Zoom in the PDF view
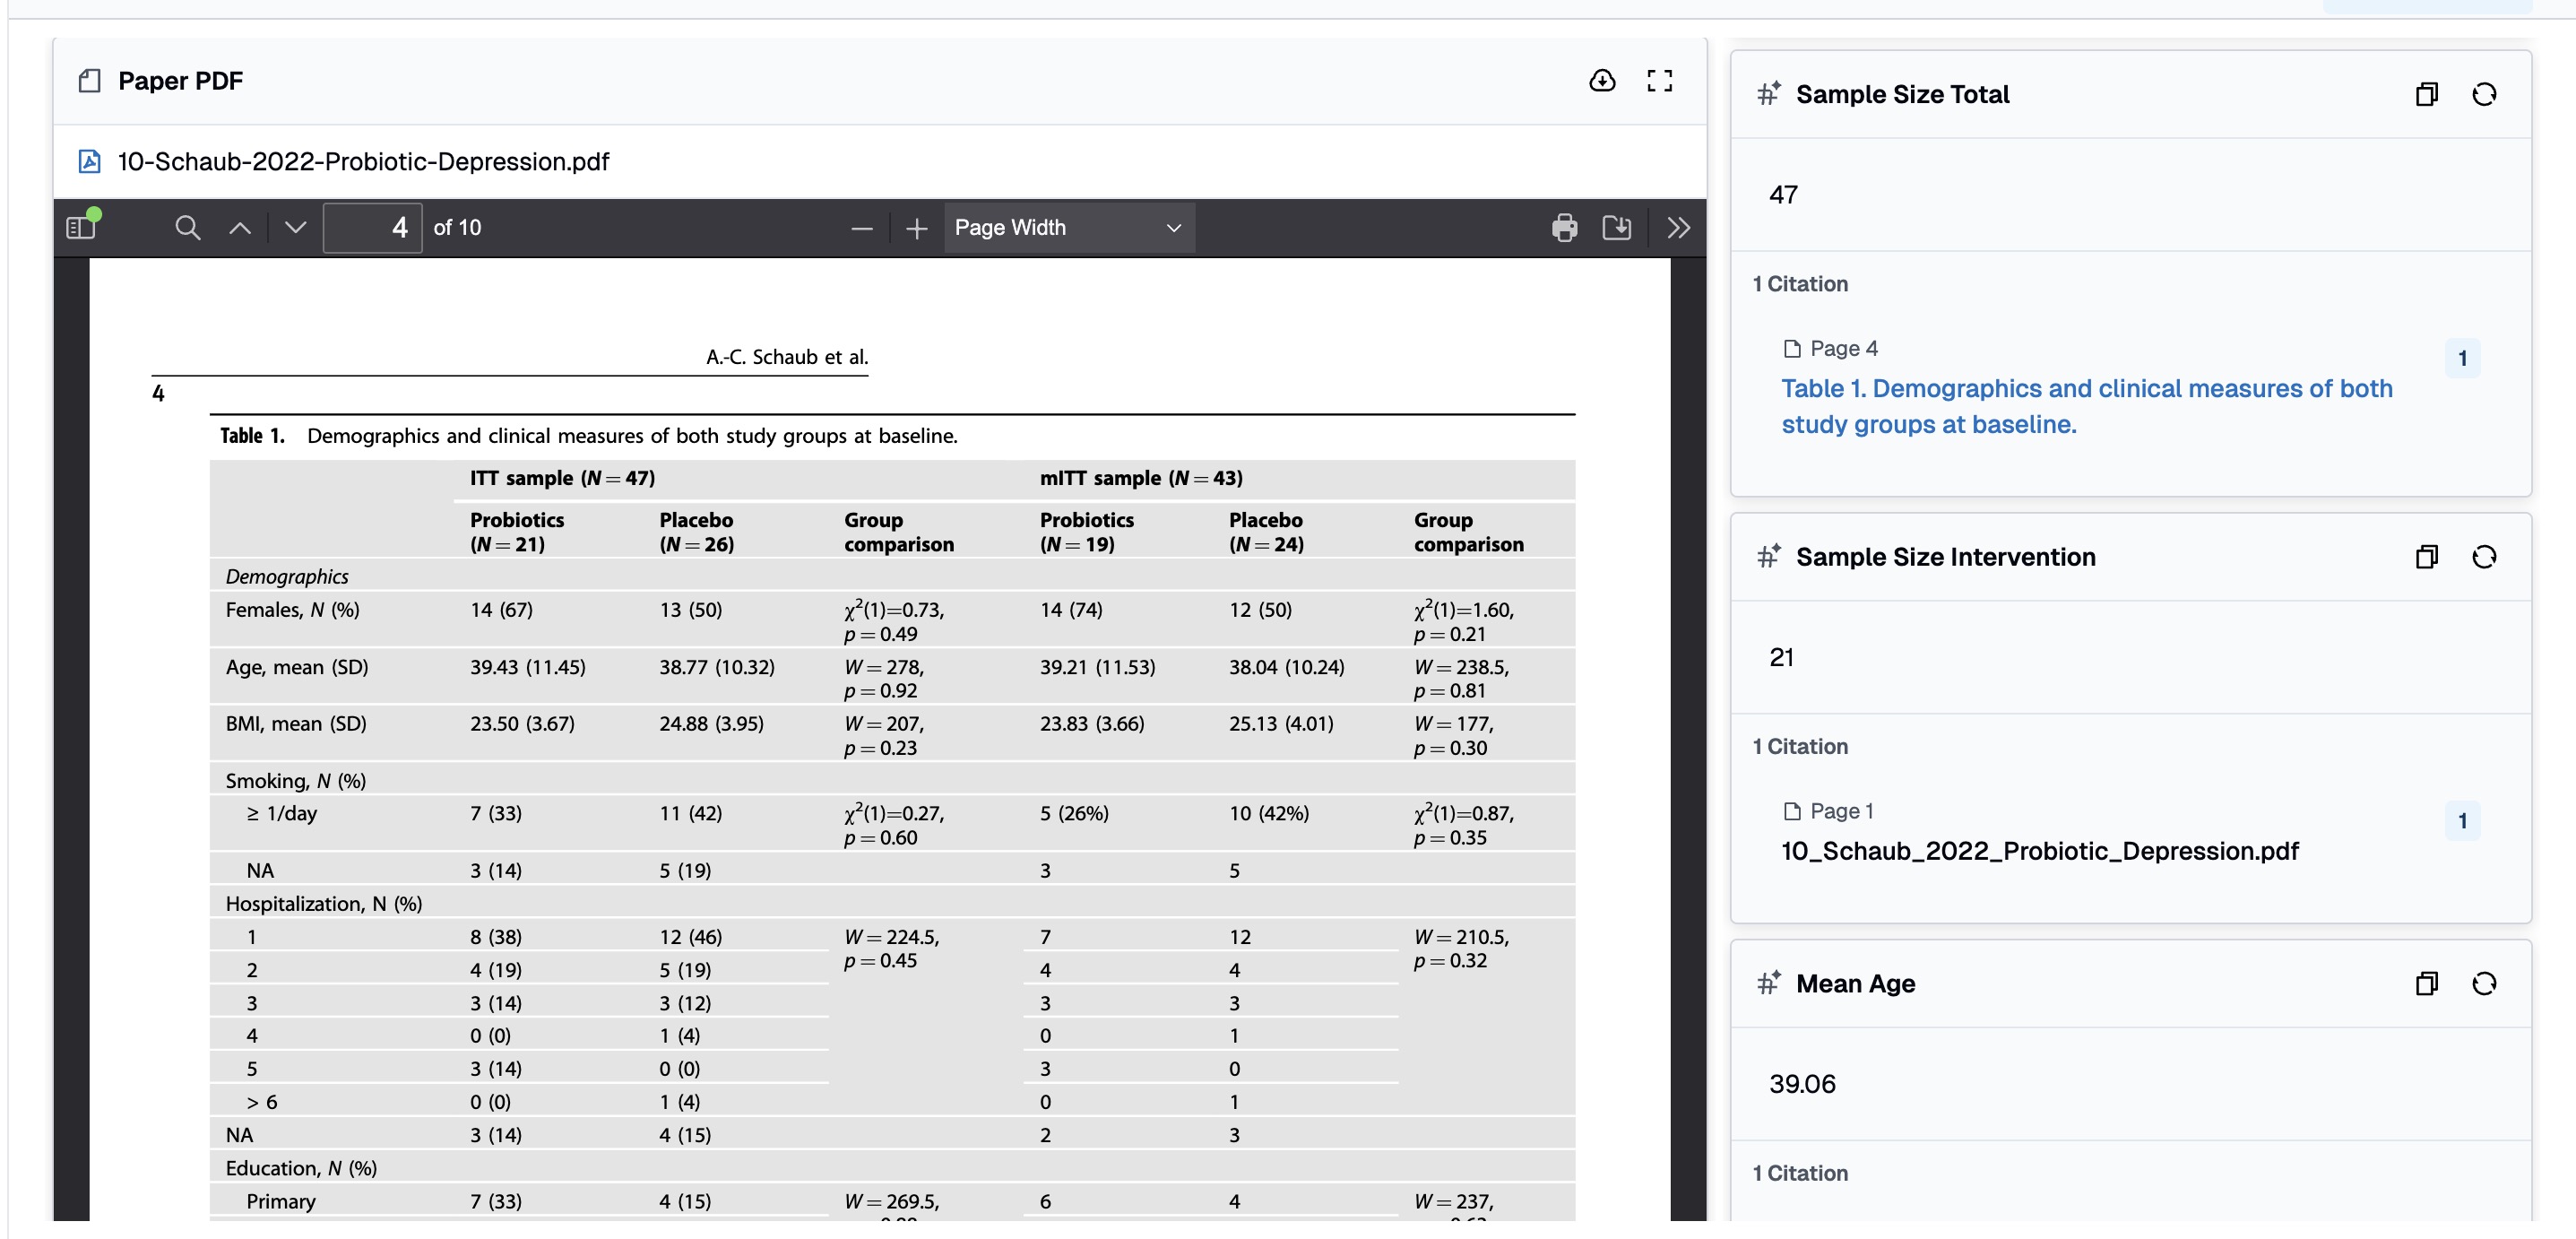Image resolution: width=2576 pixels, height=1239 pixels. 916,229
